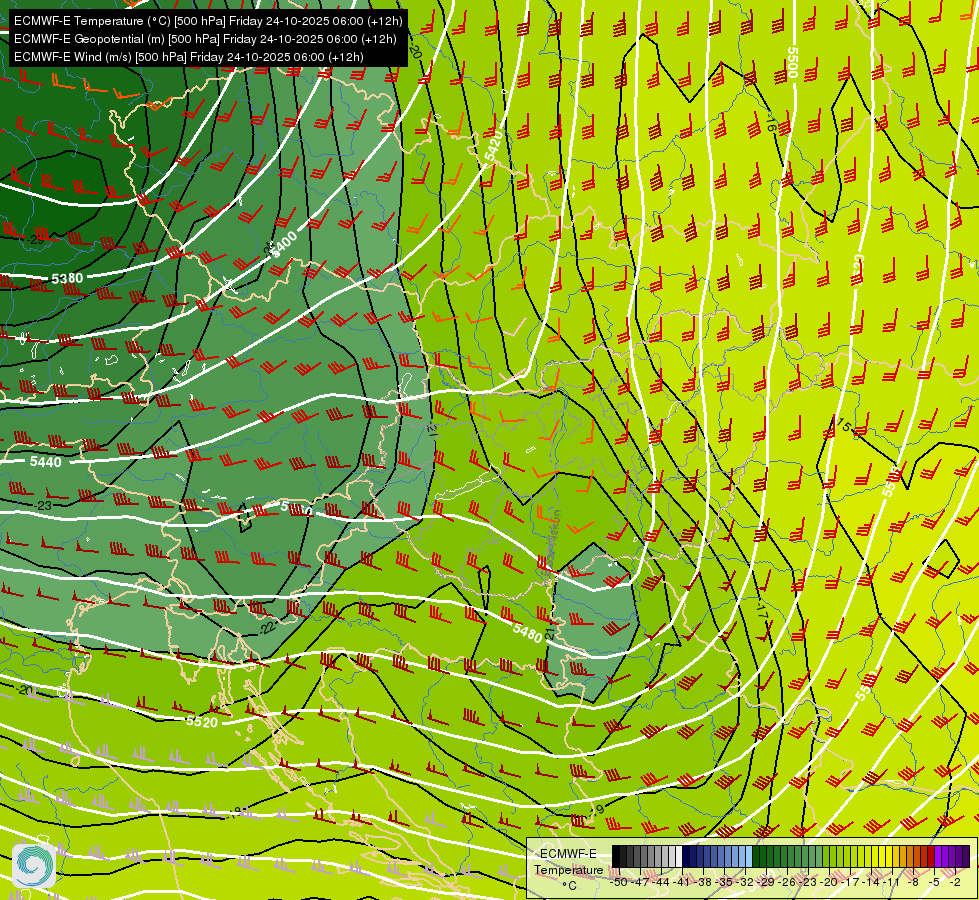This screenshot has width=979, height=900.
Task: Select the ECMWF-E Temperature title line
Action: click(x=208, y=21)
